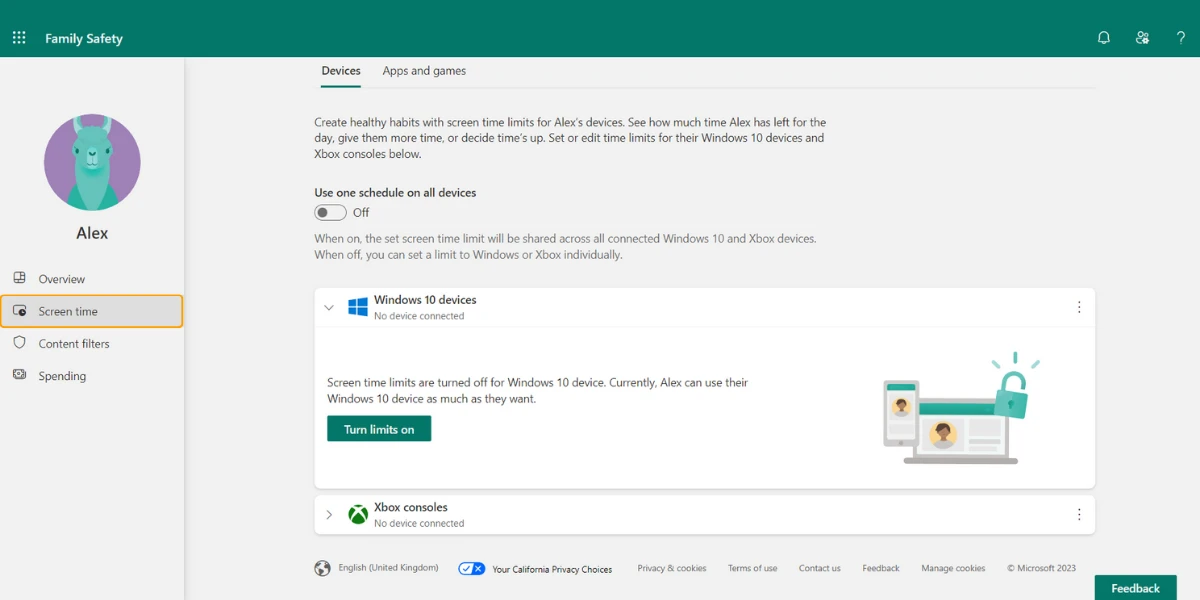
Task: Click the locked devices illustration
Action: tap(962, 408)
